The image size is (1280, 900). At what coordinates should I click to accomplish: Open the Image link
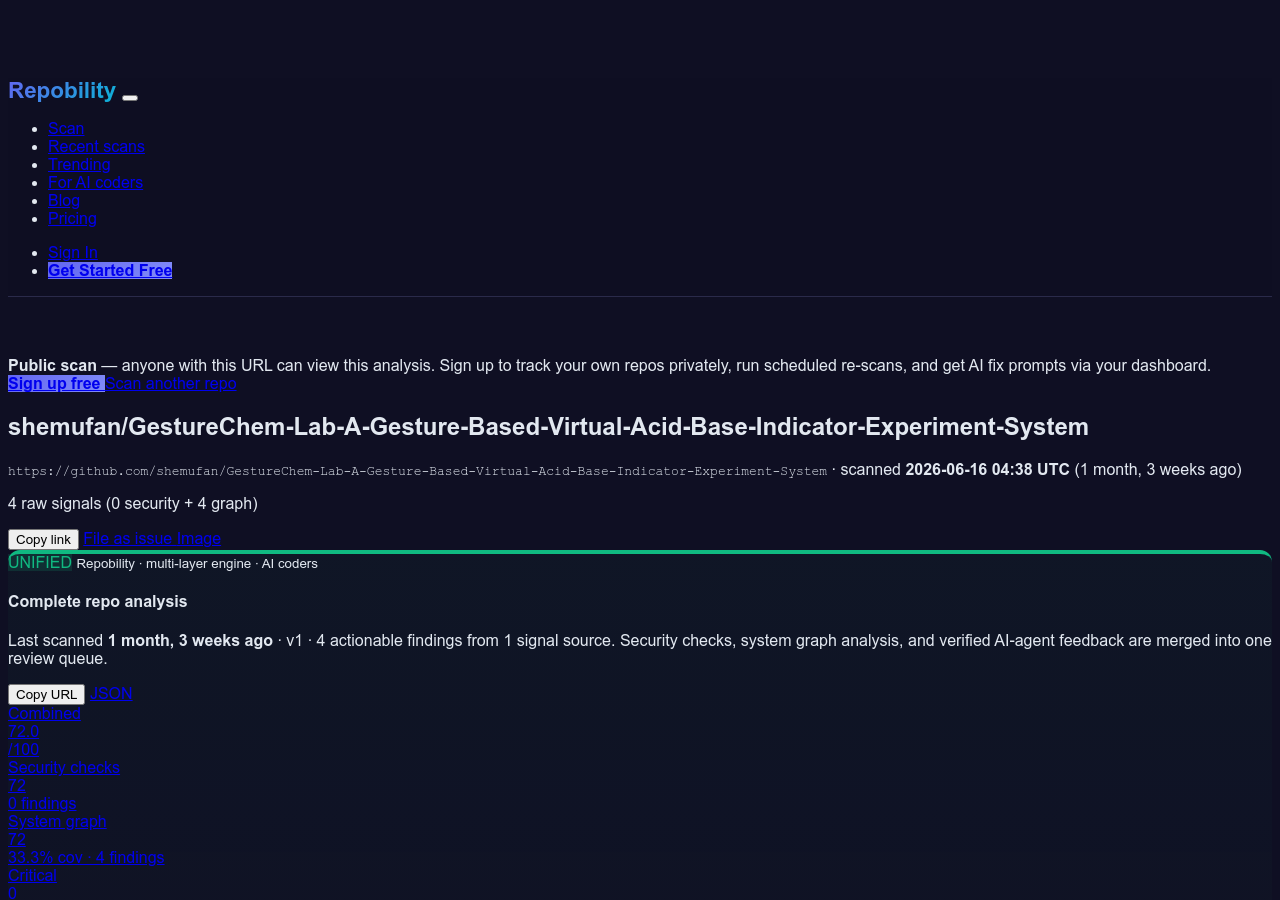pyautogui.click(x=198, y=538)
